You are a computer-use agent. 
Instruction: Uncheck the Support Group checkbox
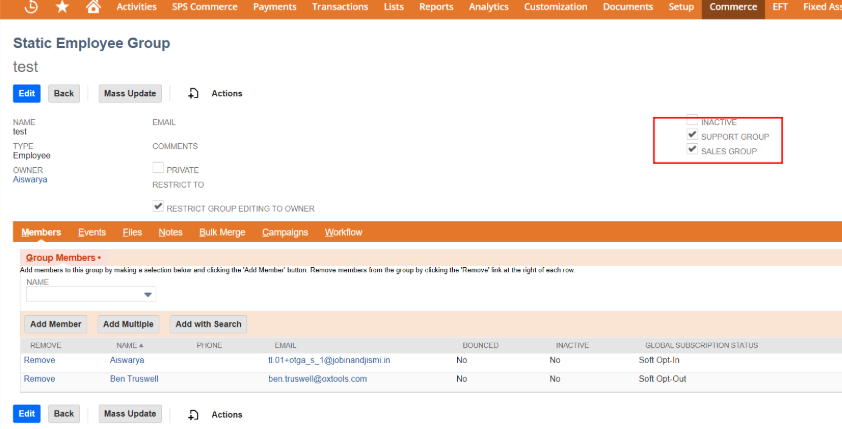692,135
